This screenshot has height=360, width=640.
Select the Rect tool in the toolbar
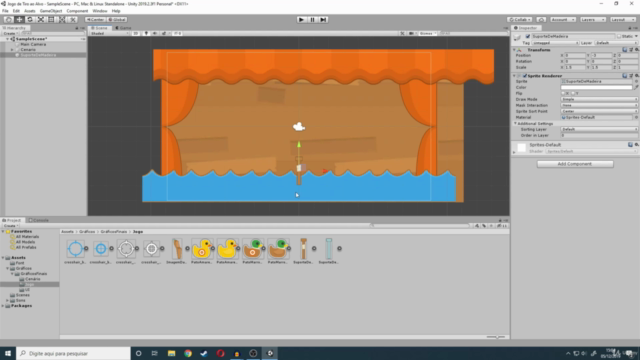(x=51, y=20)
